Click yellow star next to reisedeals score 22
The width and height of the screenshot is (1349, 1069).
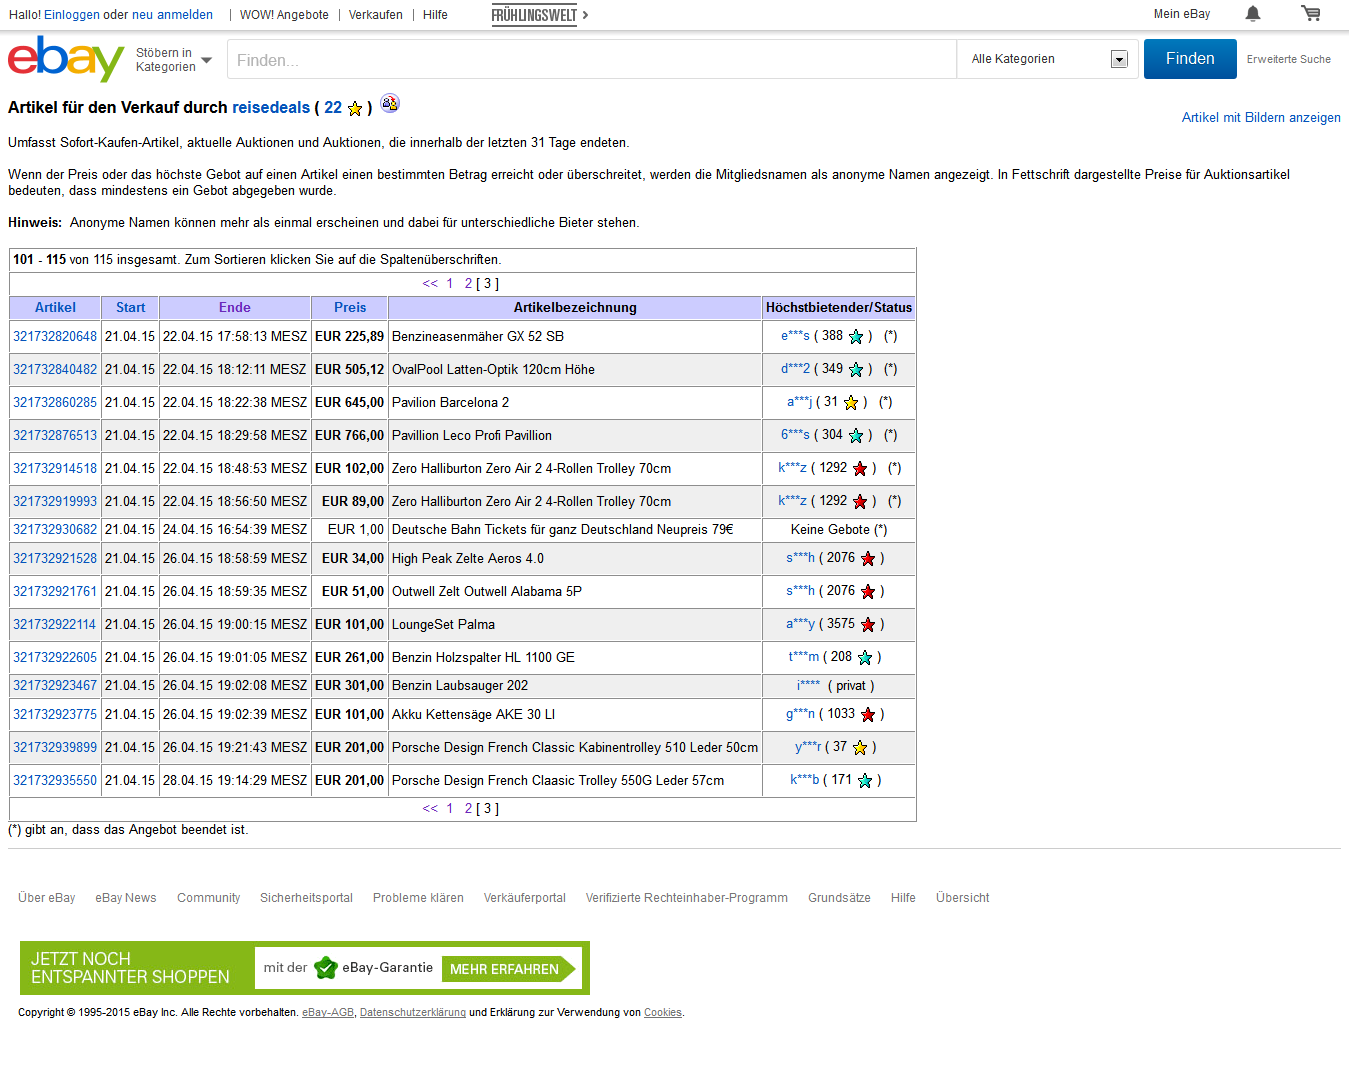tap(355, 108)
